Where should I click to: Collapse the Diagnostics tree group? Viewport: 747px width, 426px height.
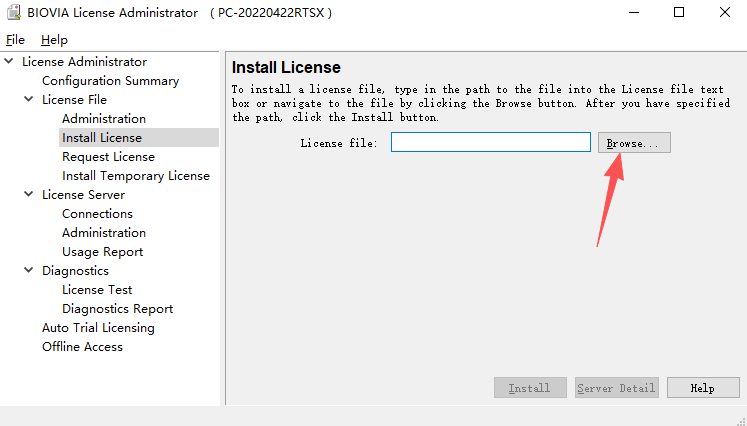(x=29, y=271)
